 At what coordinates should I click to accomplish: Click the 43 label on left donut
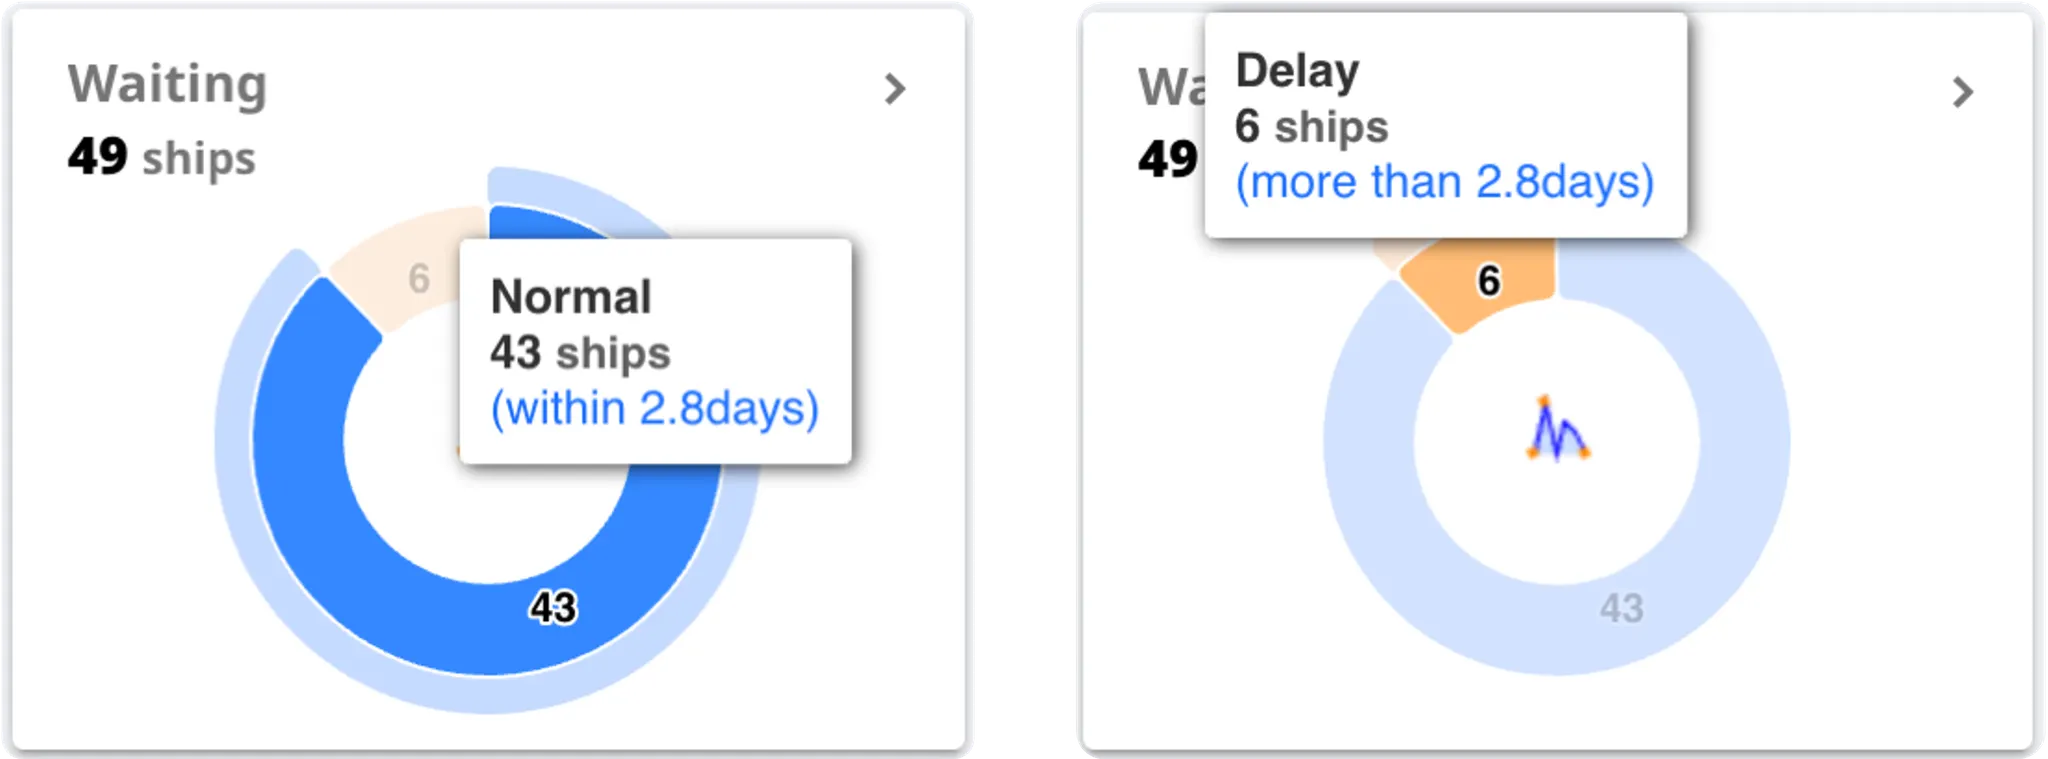tap(553, 607)
